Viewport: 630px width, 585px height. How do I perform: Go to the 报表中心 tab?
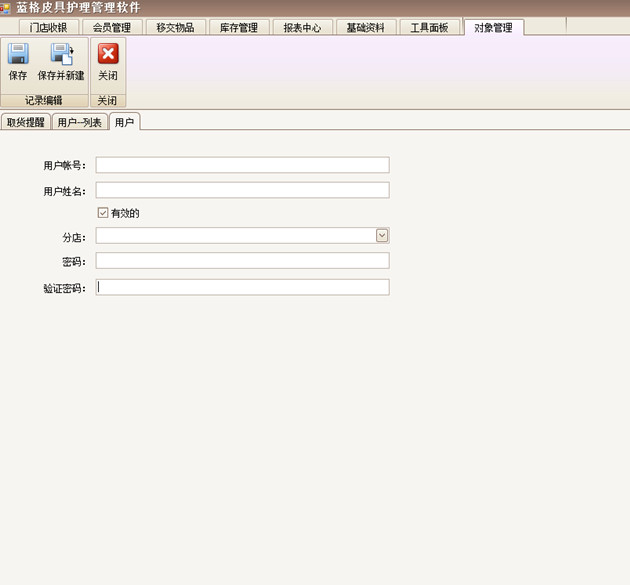(x=302, y=28)
